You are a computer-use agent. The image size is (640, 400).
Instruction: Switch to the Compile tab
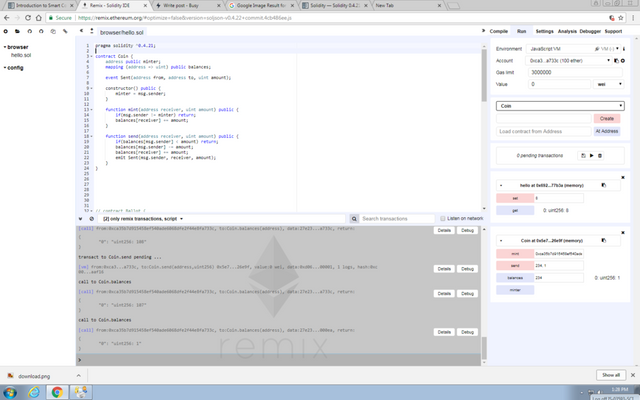coord(498,31)
